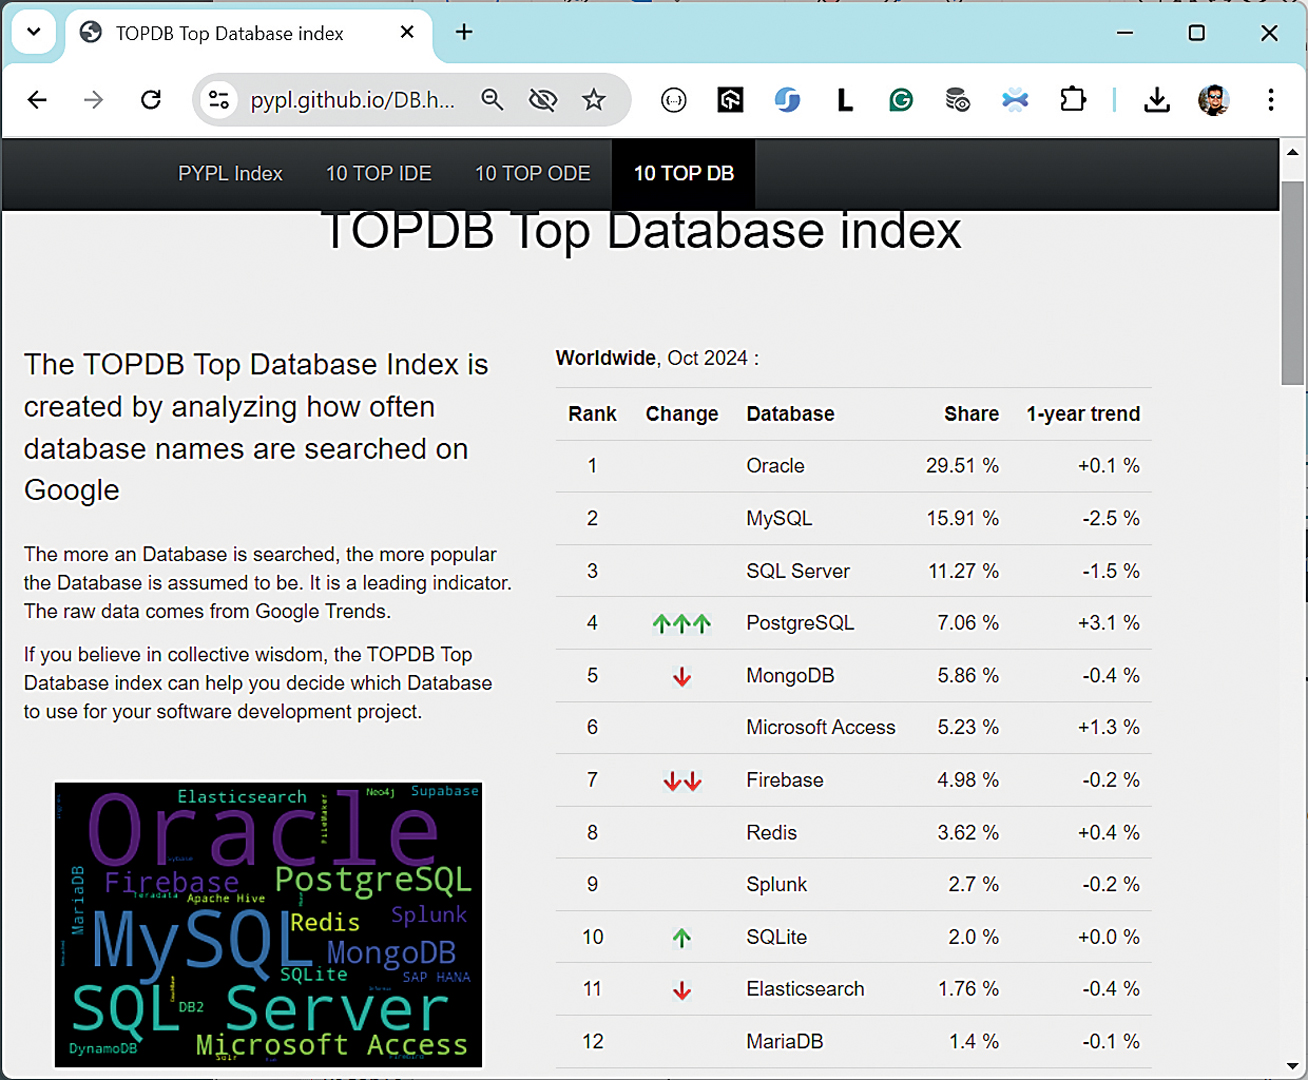1308x1080 pixels.
Task: Click the double red down arrows for Firebase
Action: pyautogui.click(x=682, y=781)
